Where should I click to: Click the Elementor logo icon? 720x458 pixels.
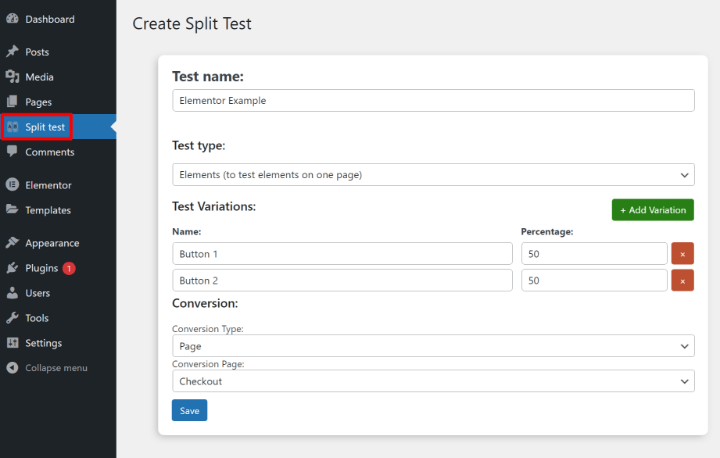click(x=12, y=185)
